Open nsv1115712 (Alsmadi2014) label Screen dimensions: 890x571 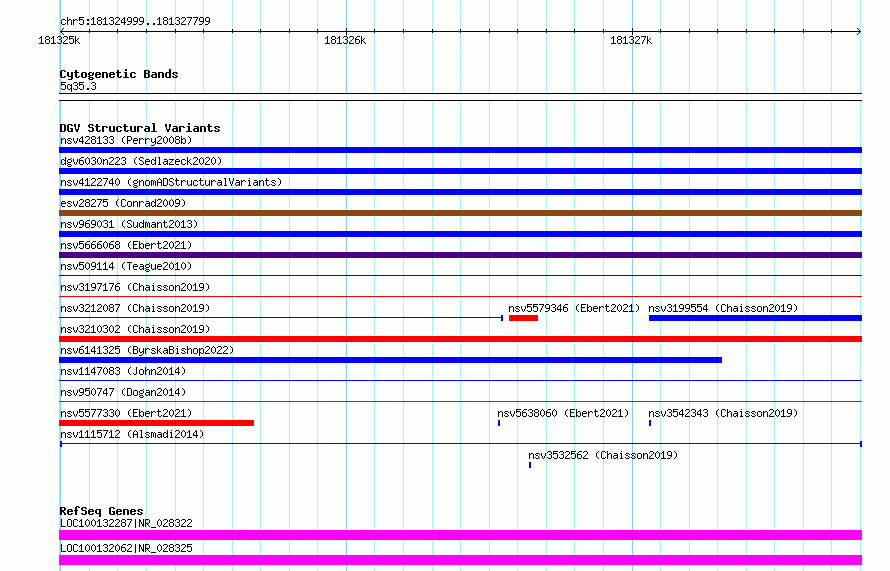point(132,434)
